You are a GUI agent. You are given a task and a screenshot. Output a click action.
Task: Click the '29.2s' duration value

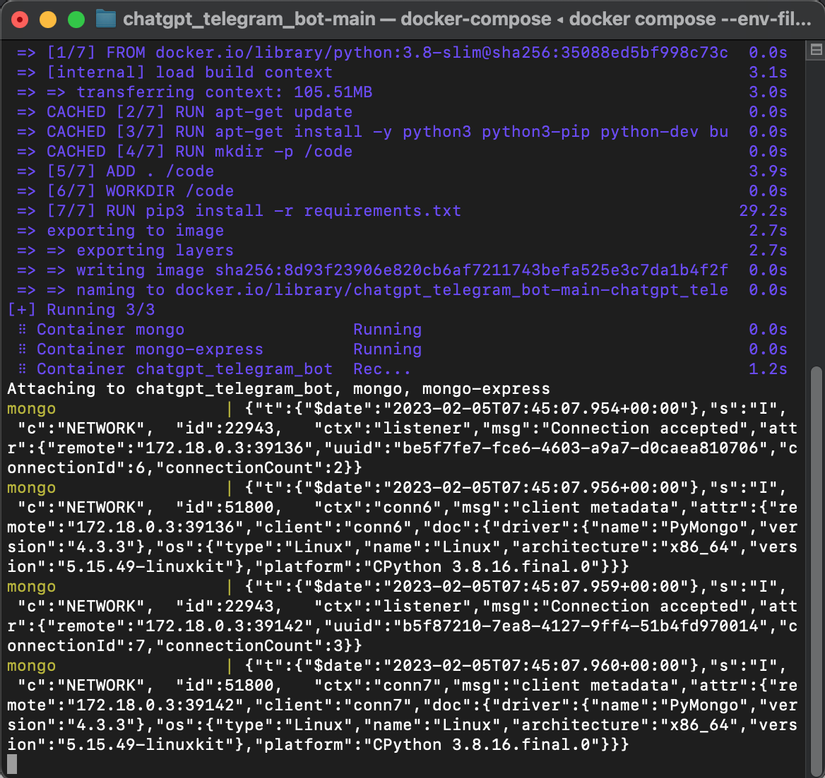coord(763,210)
